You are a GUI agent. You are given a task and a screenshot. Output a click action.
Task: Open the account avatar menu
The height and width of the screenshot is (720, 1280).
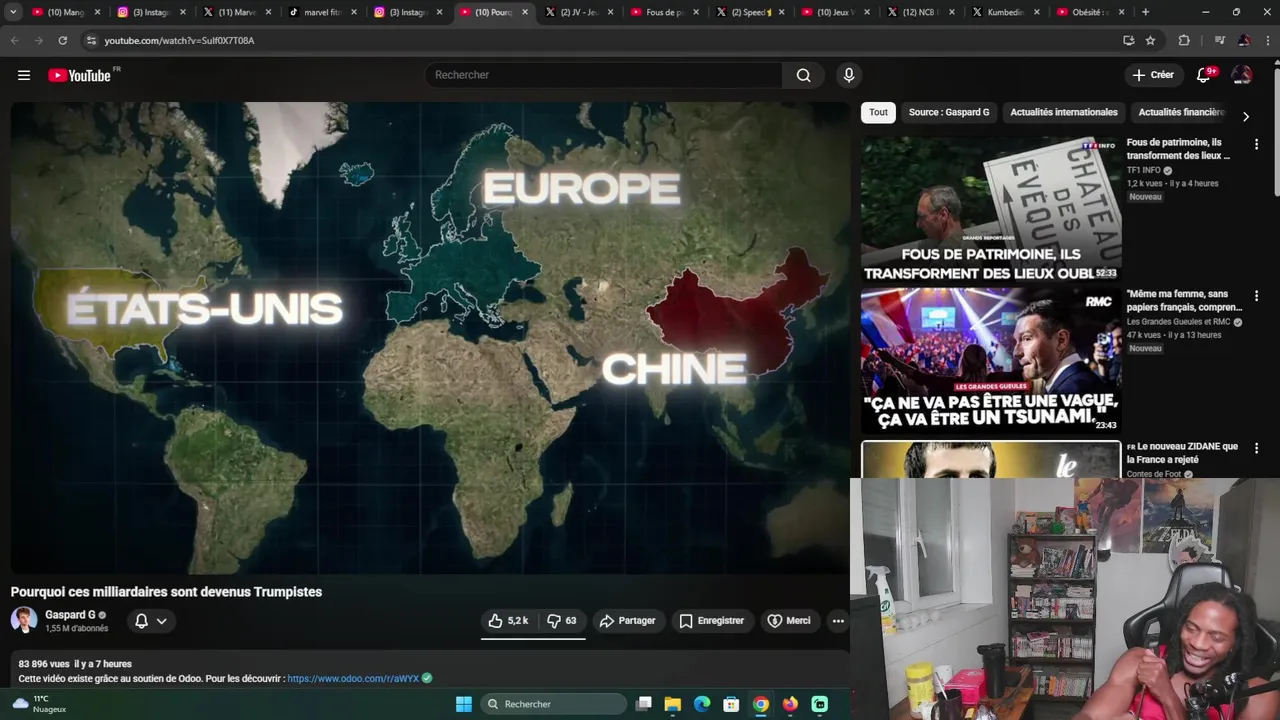1242,75
